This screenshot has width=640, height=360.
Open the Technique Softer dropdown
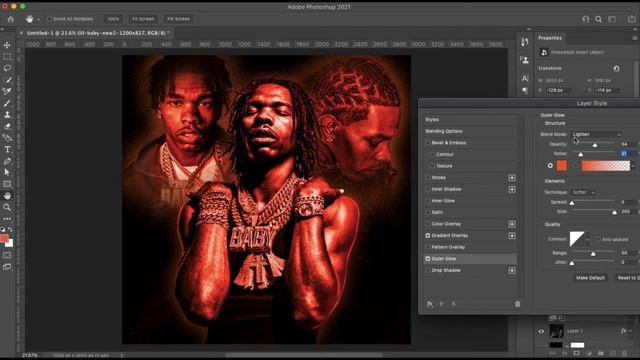coord(584,192)
